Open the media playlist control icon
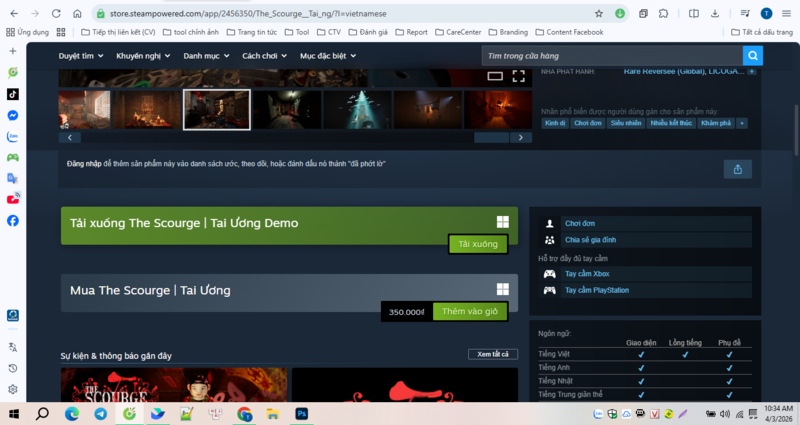Viewport: 800px width, 425px height. 745,14
